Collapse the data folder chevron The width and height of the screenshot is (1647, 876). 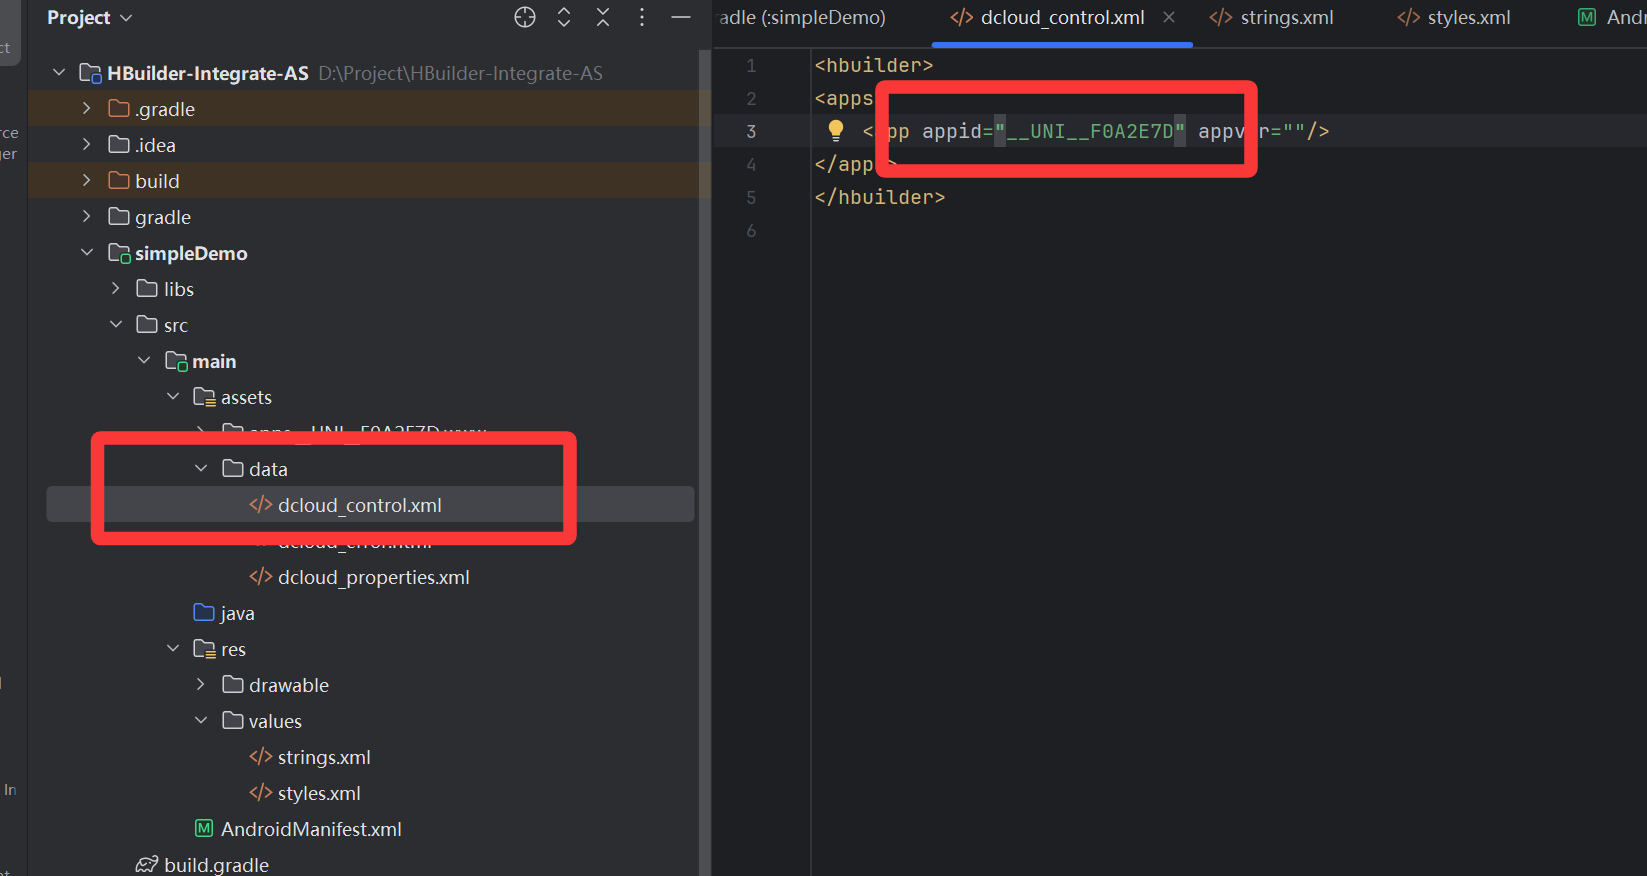coord(201,468)
